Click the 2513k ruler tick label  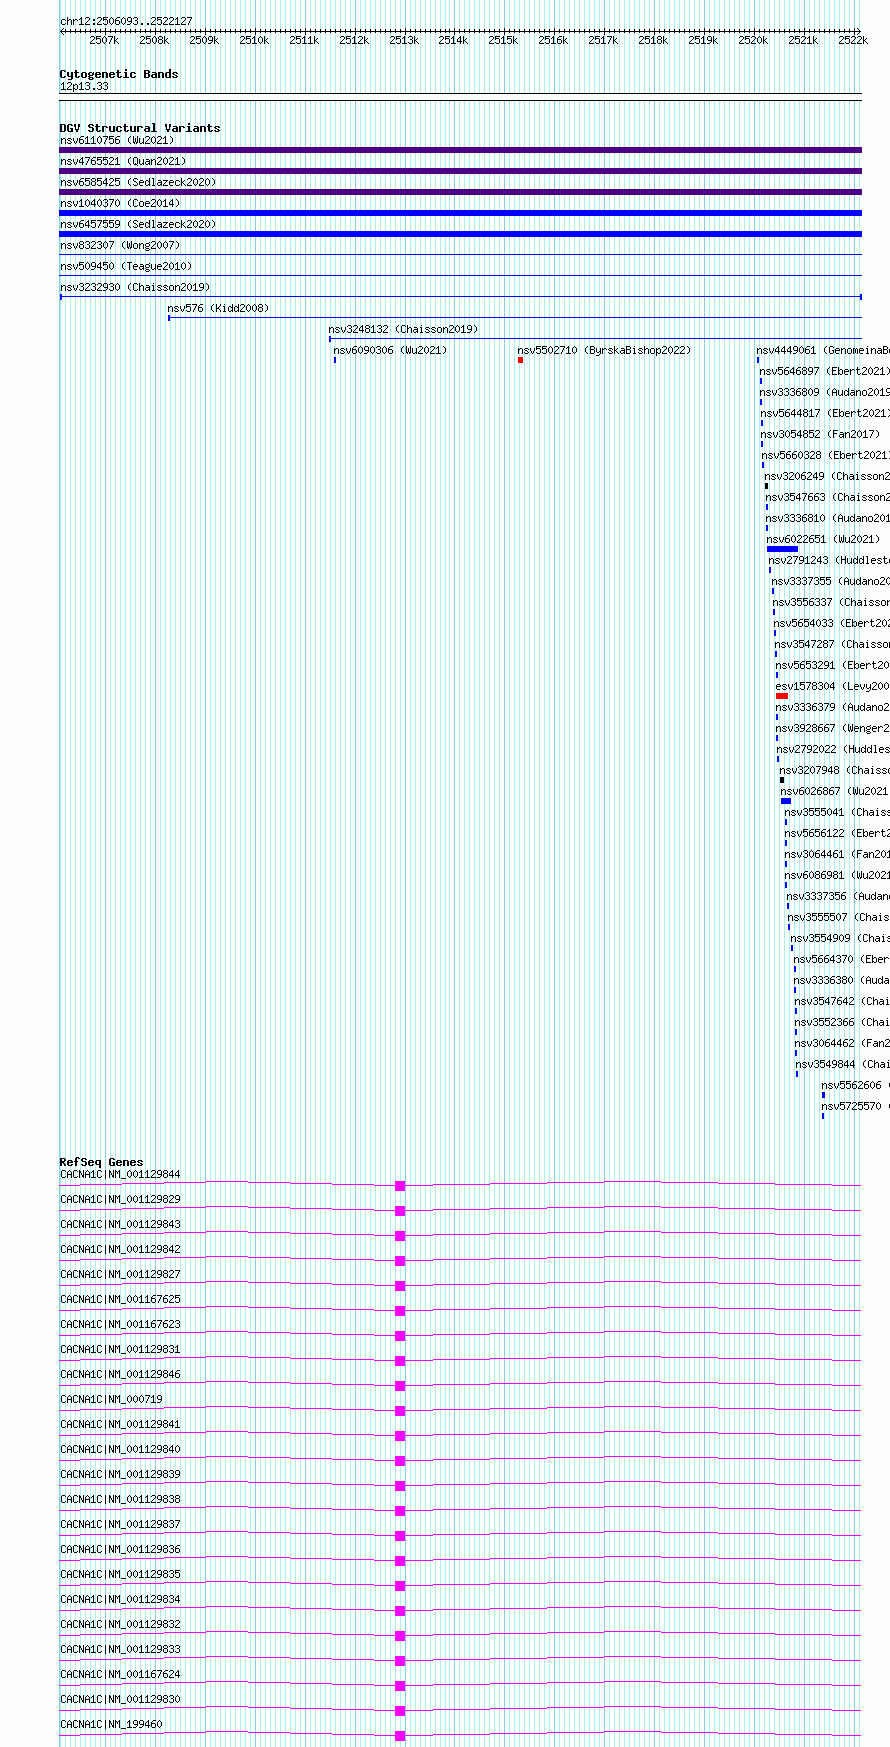[404, 40]
